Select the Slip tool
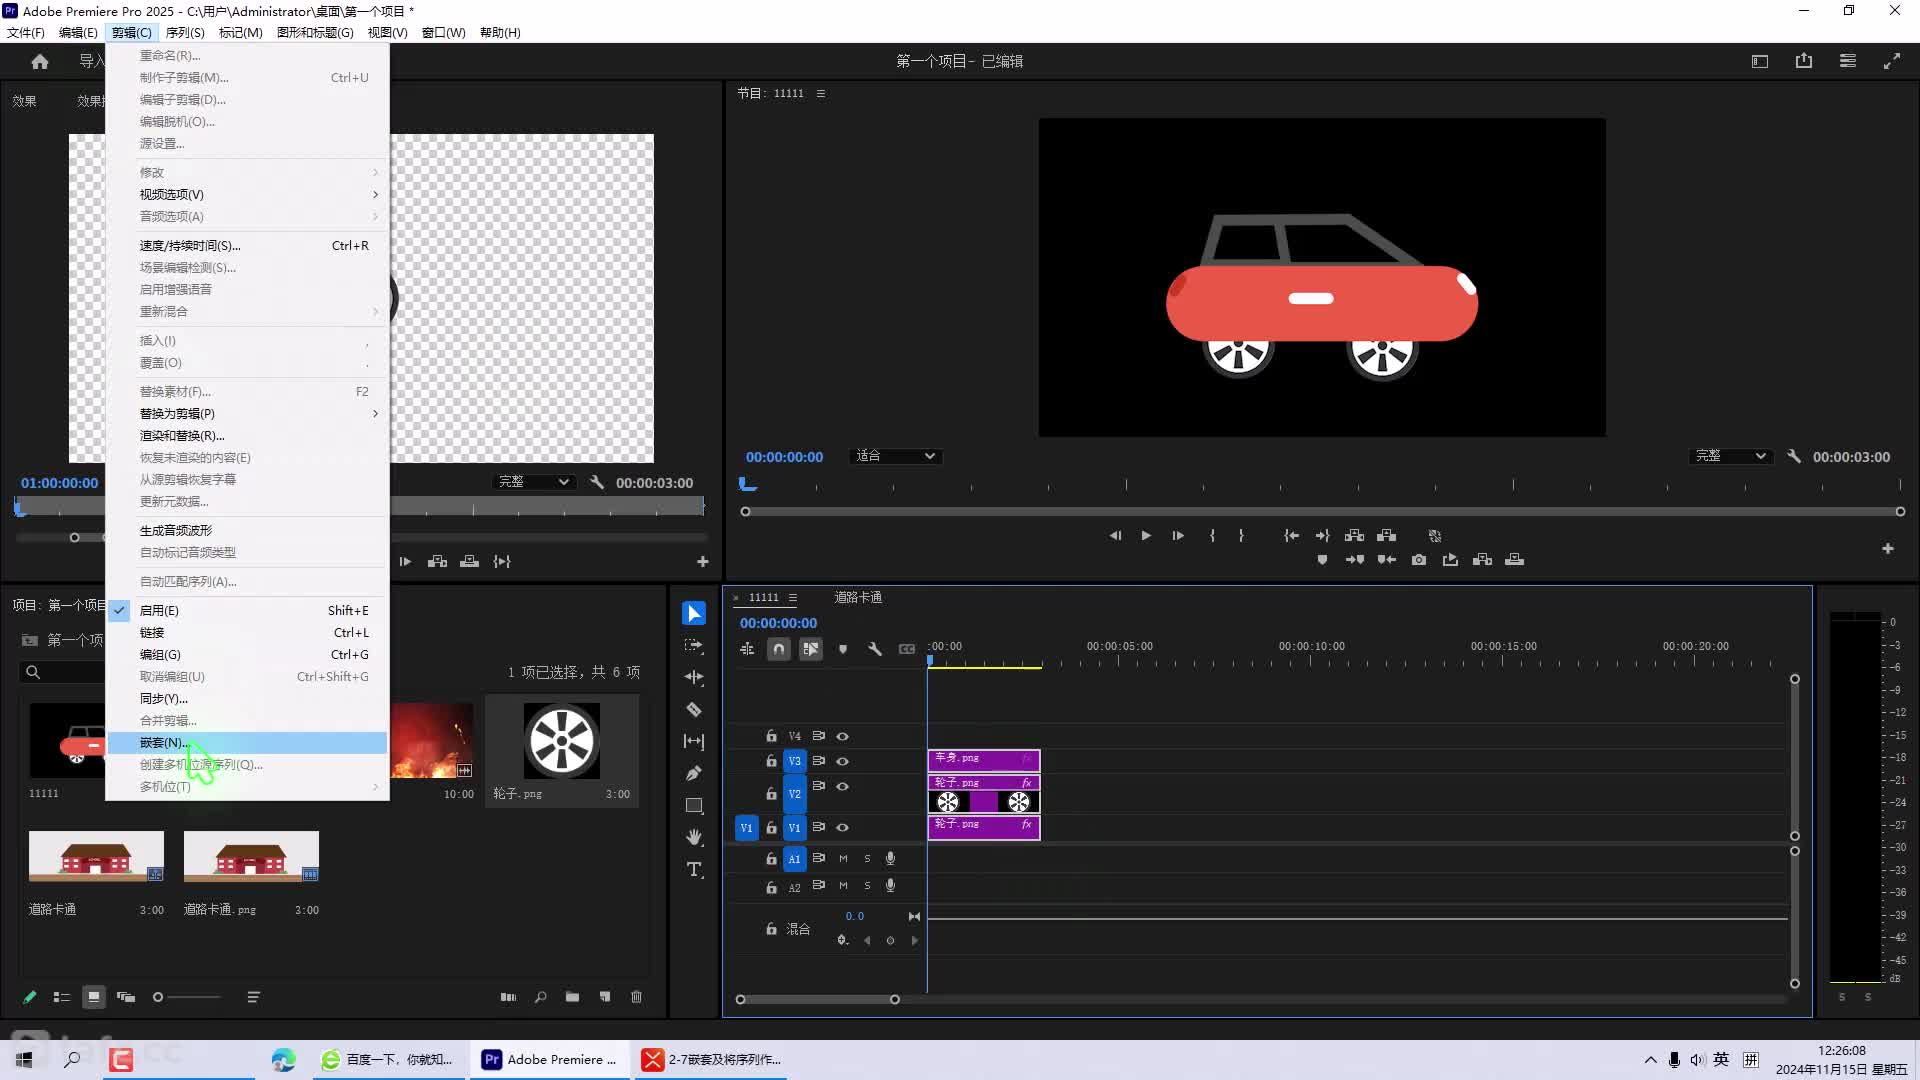1920x1080 pixels. (694, 741)
